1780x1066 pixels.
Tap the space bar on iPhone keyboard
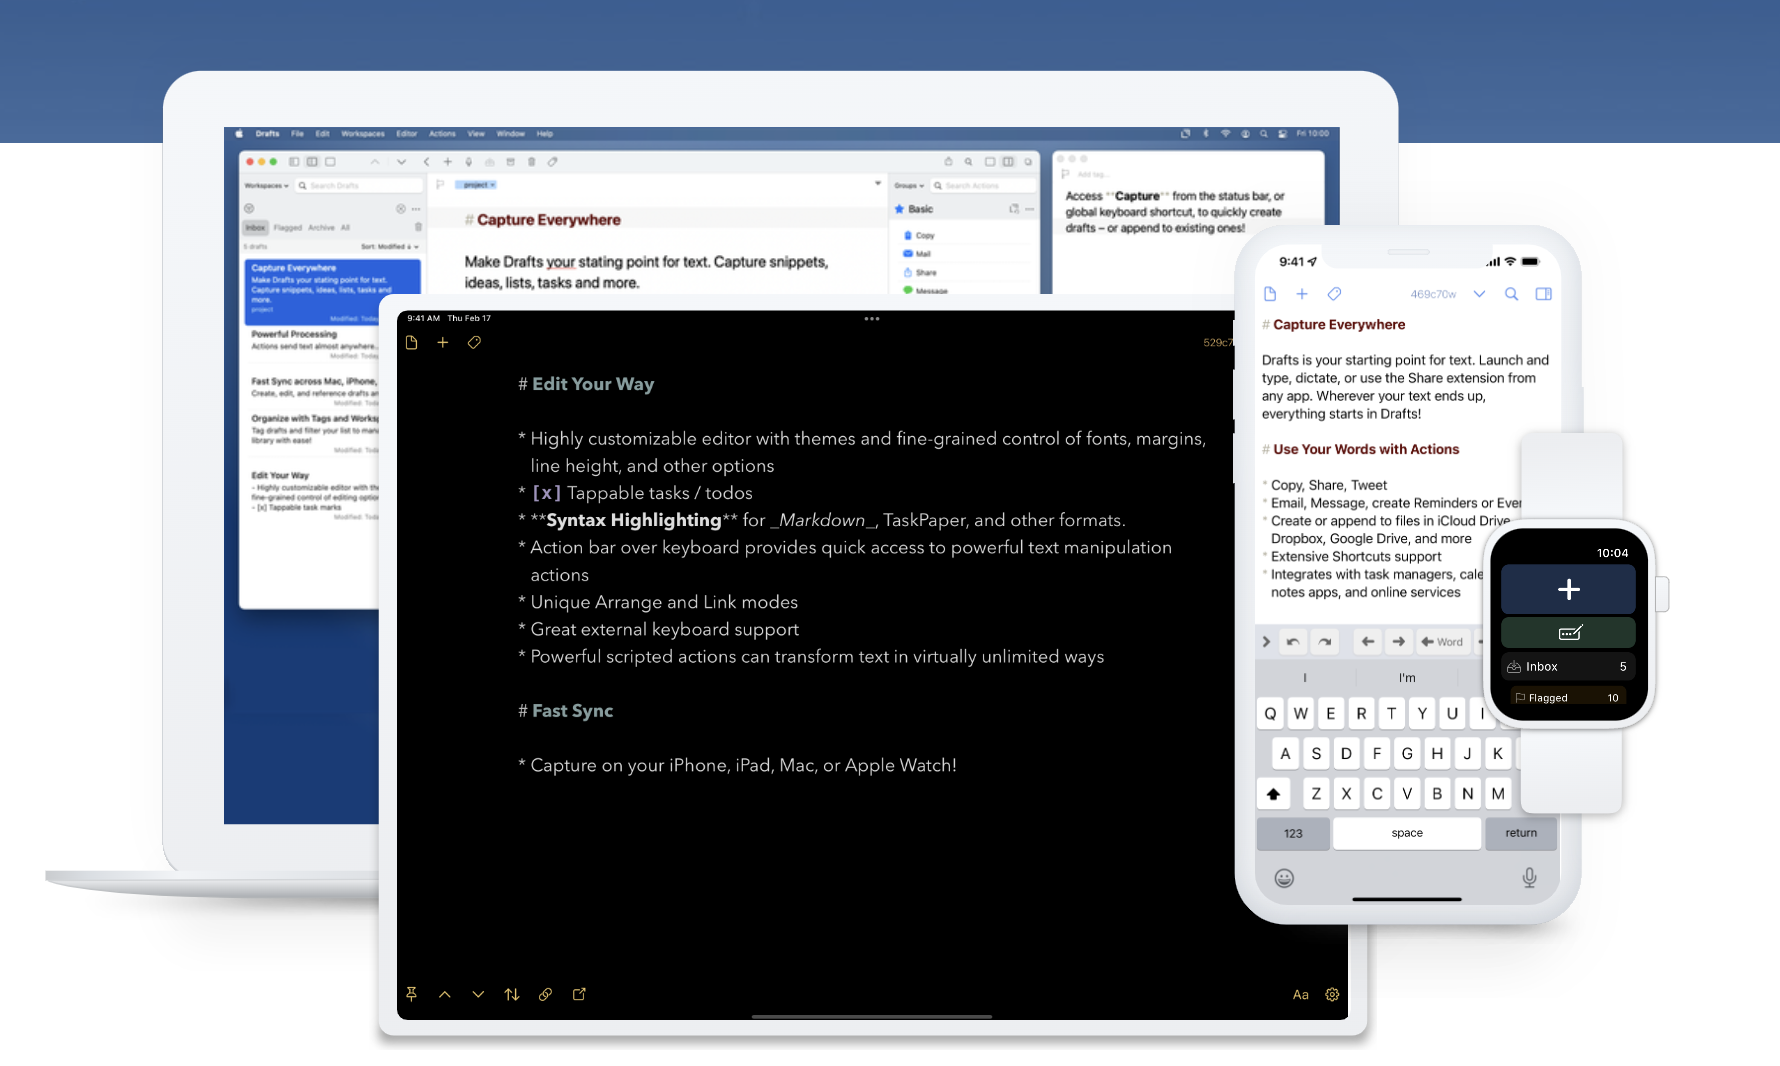click(1407, 833)
